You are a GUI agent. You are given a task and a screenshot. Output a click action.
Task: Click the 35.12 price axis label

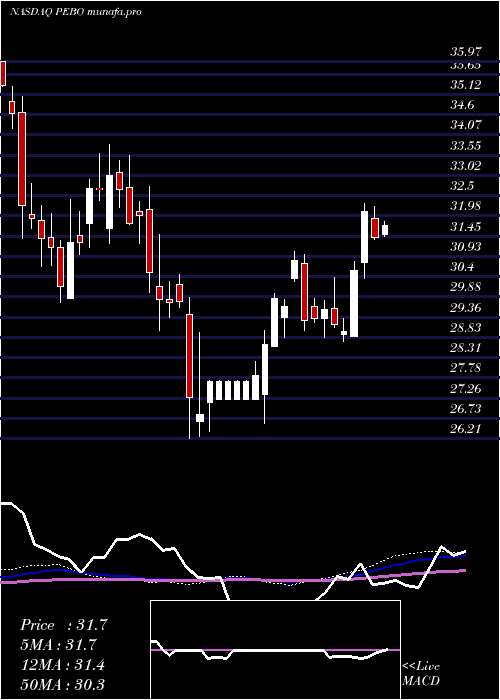click(x=466, y=84)
